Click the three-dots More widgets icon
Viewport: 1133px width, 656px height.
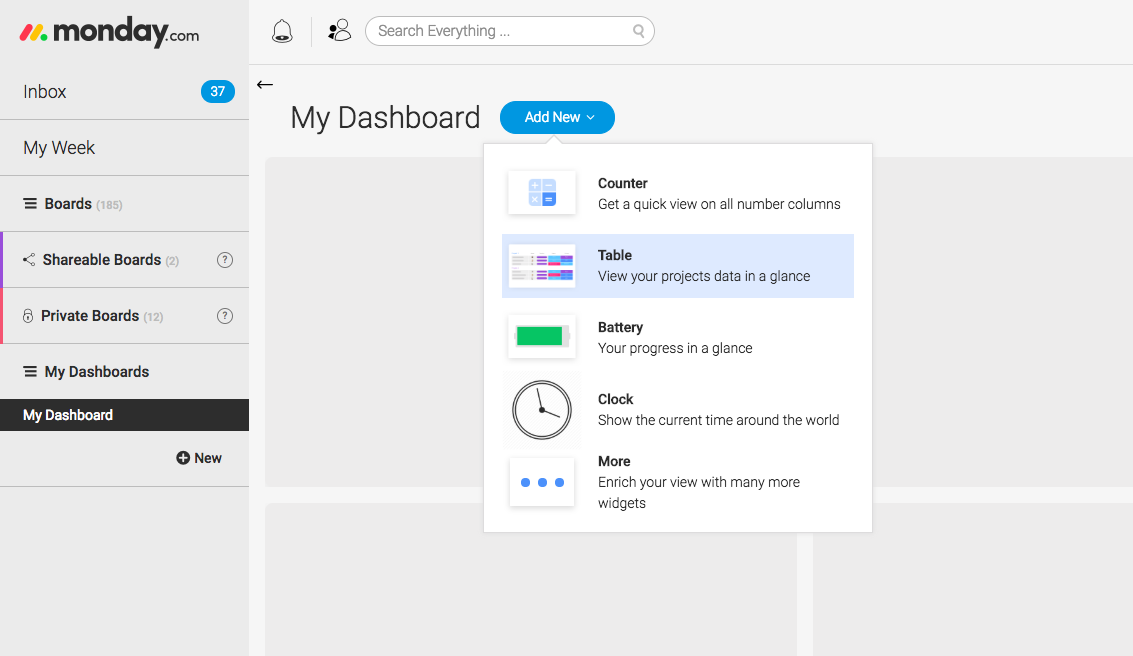click(x=542, y=483)
